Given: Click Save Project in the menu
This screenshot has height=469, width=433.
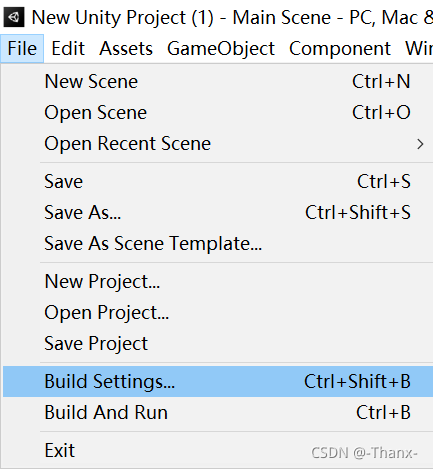Looking at the screenshot, I should click(218, 343).
